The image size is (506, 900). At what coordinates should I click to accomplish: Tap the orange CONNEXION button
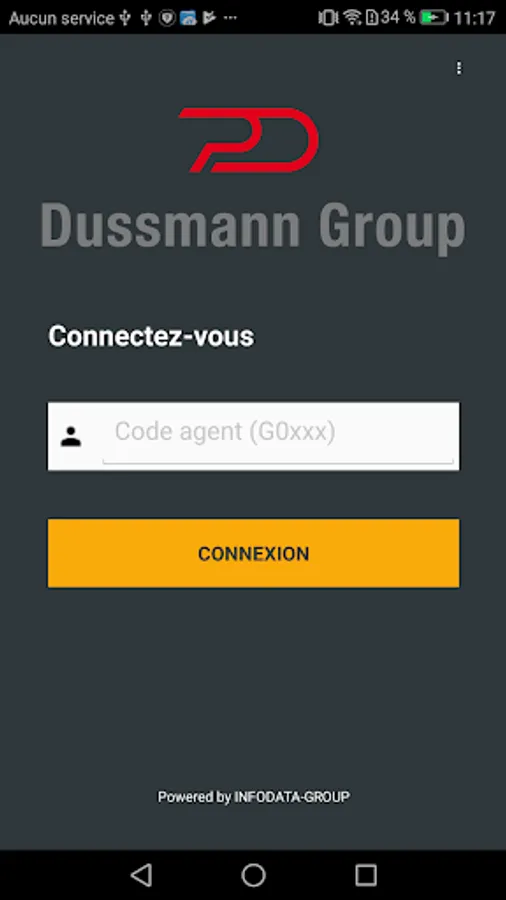coord(253,553)
